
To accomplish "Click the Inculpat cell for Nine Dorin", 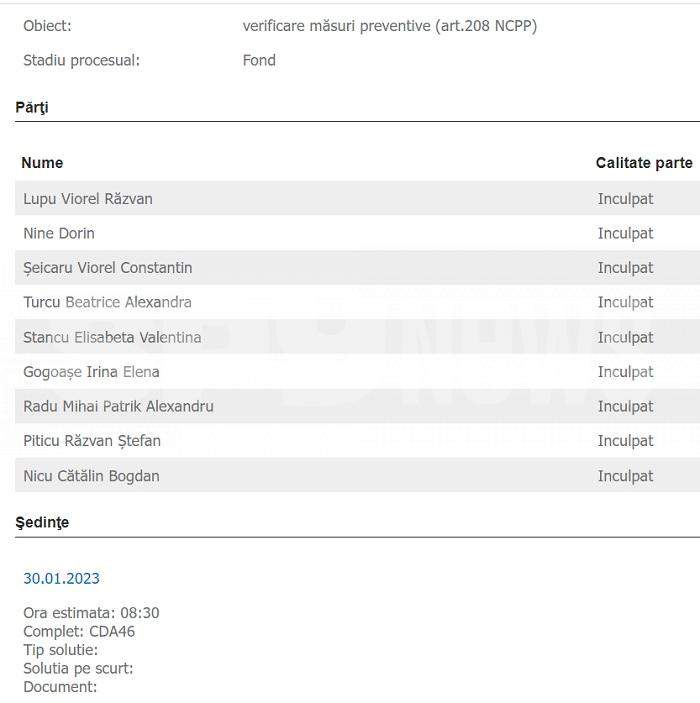I will (625, 234).
